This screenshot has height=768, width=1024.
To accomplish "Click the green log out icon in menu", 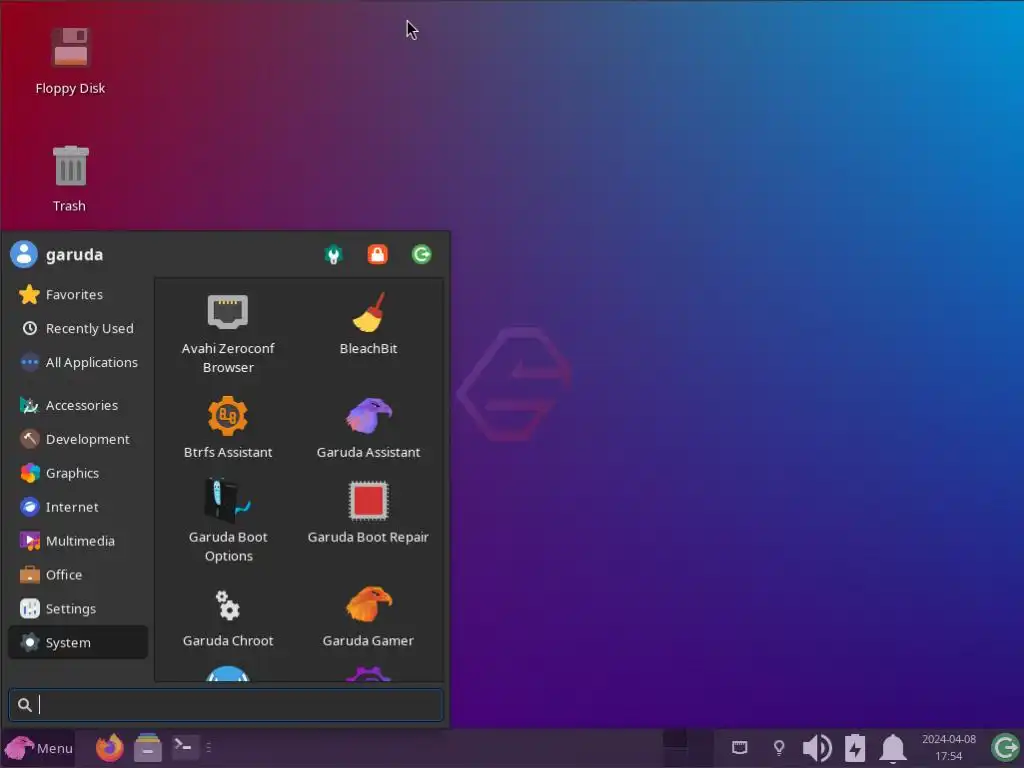I will tap(421, 254).
